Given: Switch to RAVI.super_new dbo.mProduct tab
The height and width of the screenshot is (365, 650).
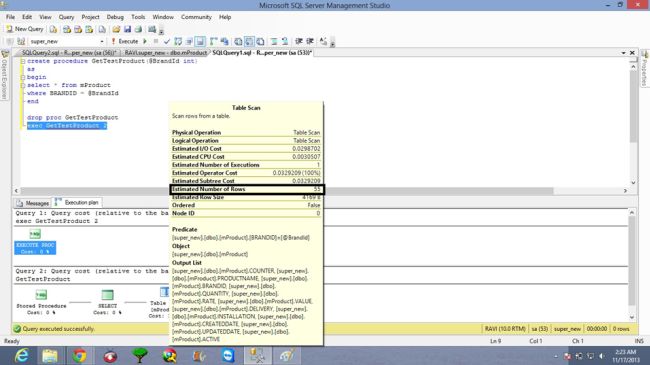Looking at the screenshot, I should click(165, 53).
